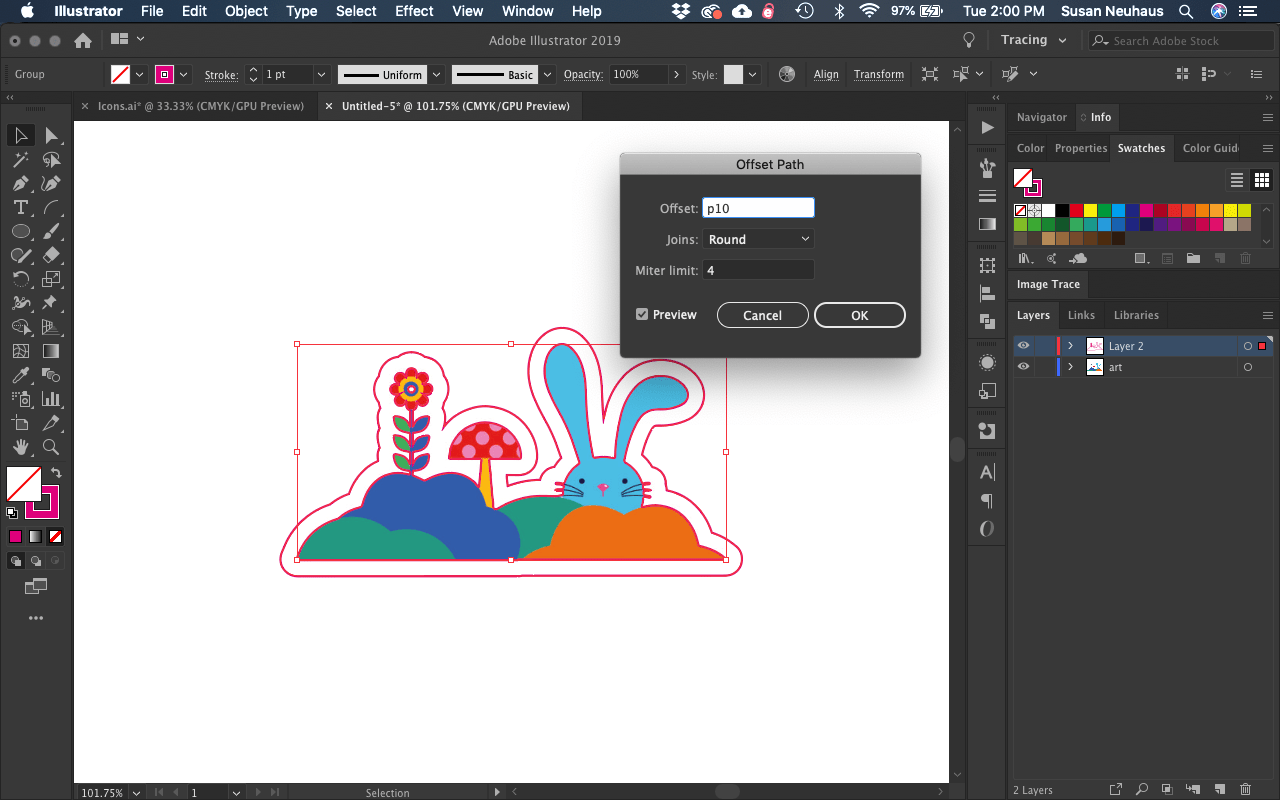This screenshot has width=1280, height=800.
Task: Click the Cancel button
Action: 762,314
